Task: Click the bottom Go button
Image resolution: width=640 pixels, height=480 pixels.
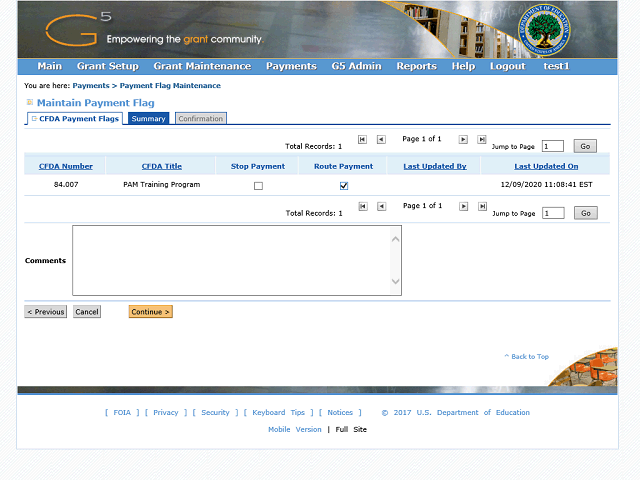Action: coord(586,213)
